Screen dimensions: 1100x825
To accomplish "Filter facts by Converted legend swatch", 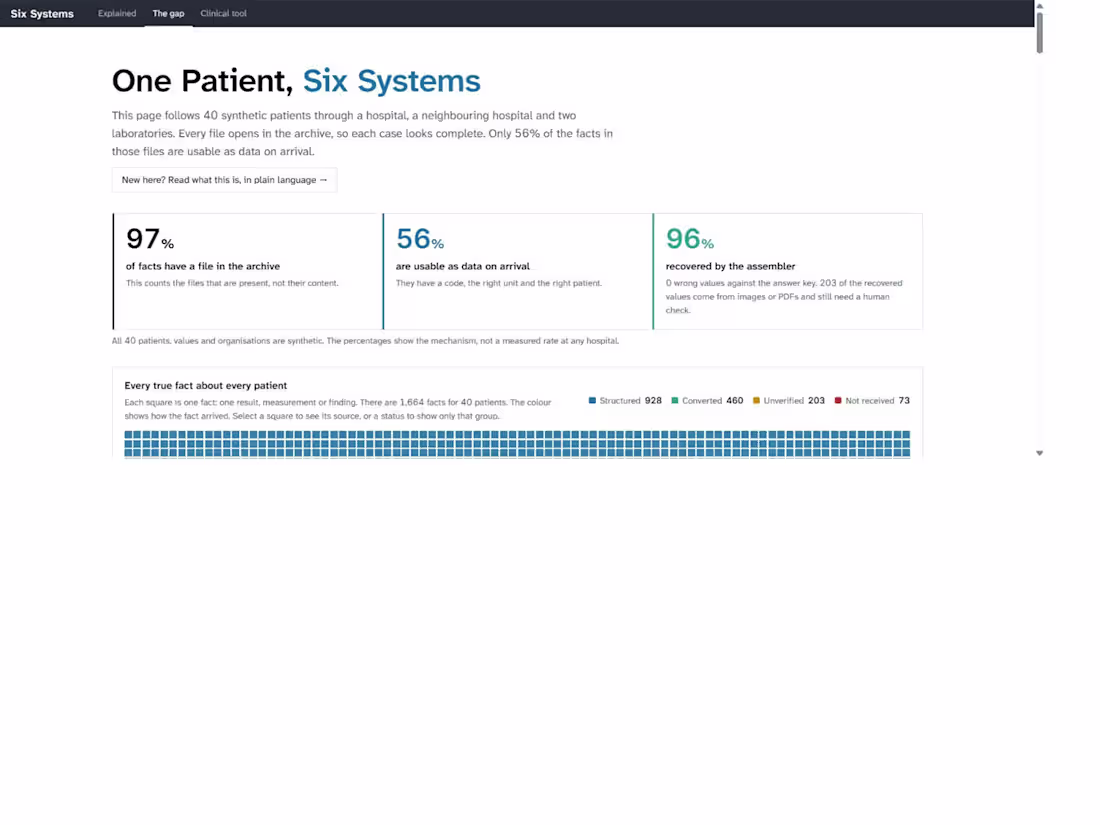I will point(675,401).
